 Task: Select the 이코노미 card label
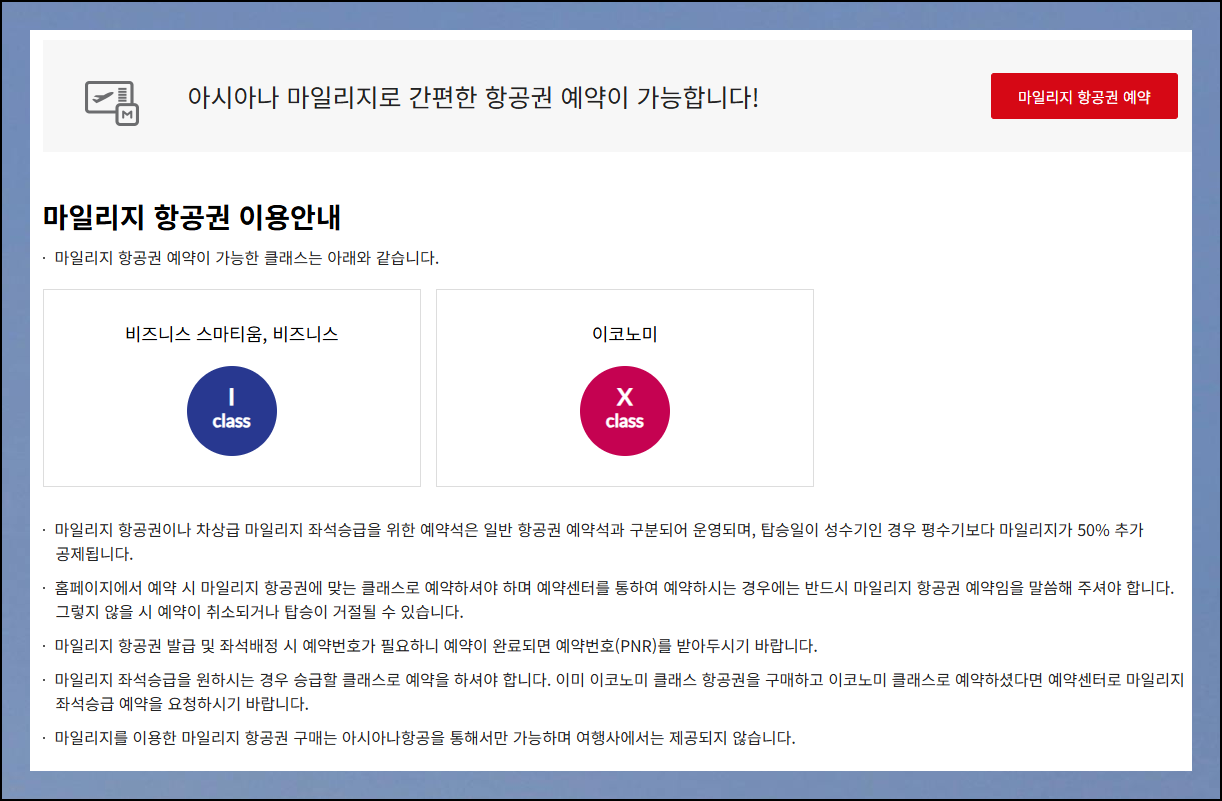click(x=625, y=334)
